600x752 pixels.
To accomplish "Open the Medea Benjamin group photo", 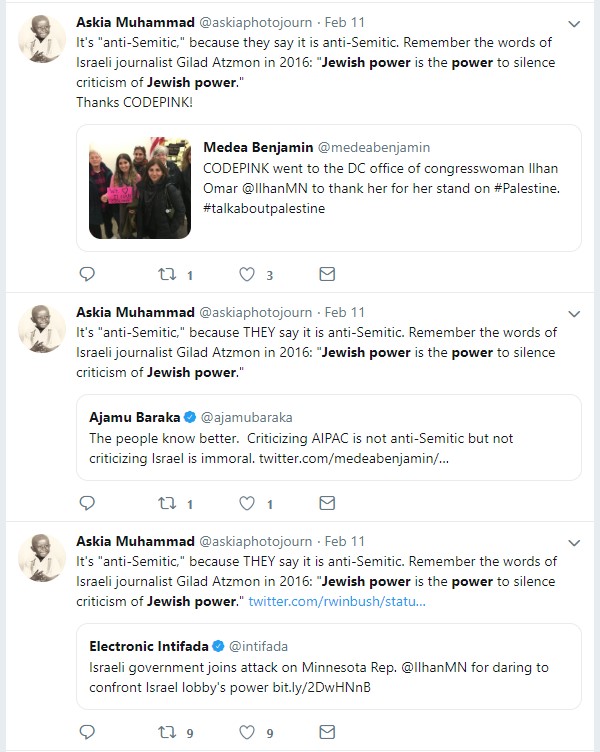I will [x=140, y=188].
